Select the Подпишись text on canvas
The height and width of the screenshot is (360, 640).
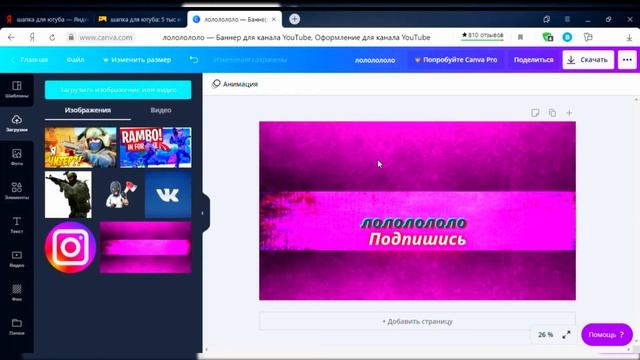click(x=417, y=239)
